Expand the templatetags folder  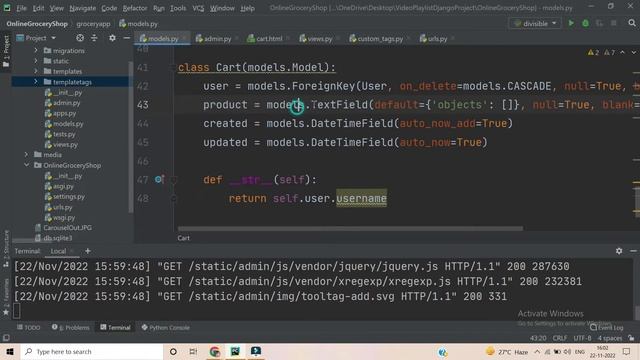point(36,82)
